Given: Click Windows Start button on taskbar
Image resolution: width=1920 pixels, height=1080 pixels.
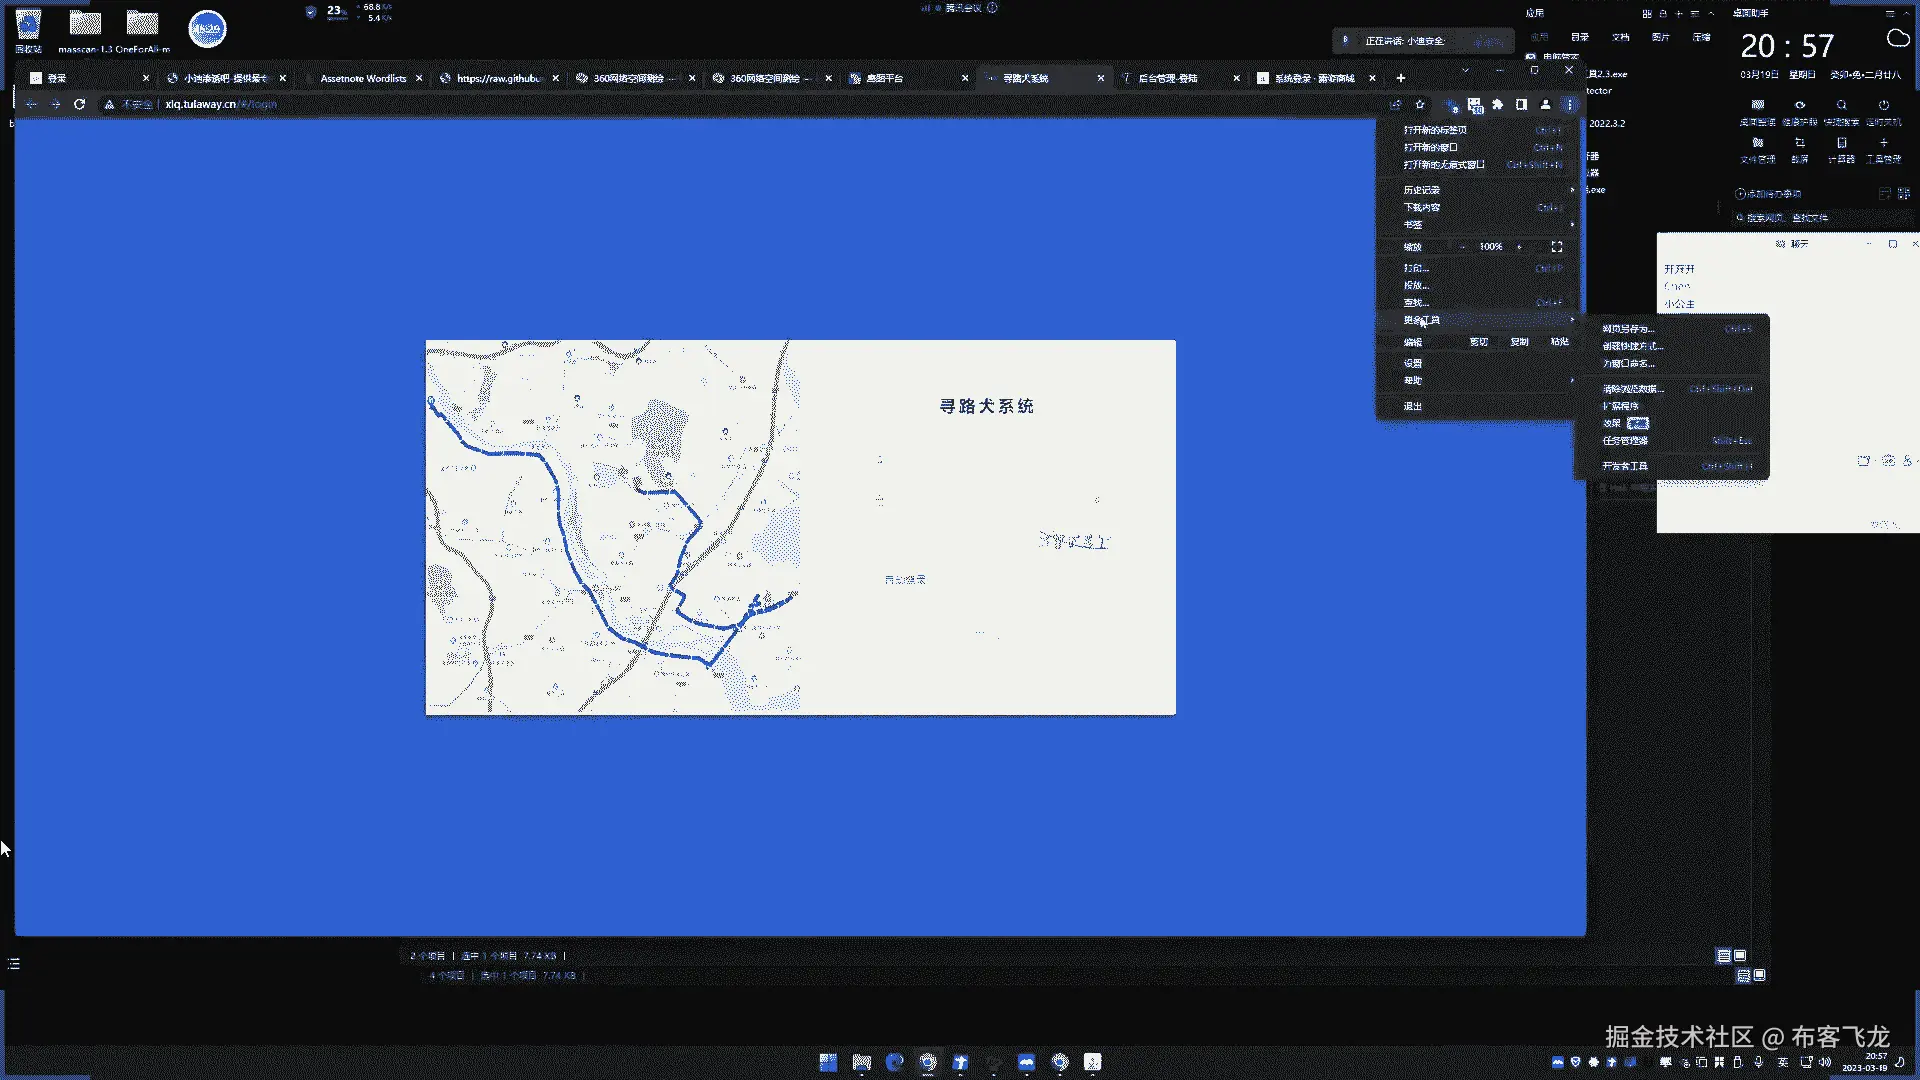Looking at the screenshot, I should [828, 1062].
